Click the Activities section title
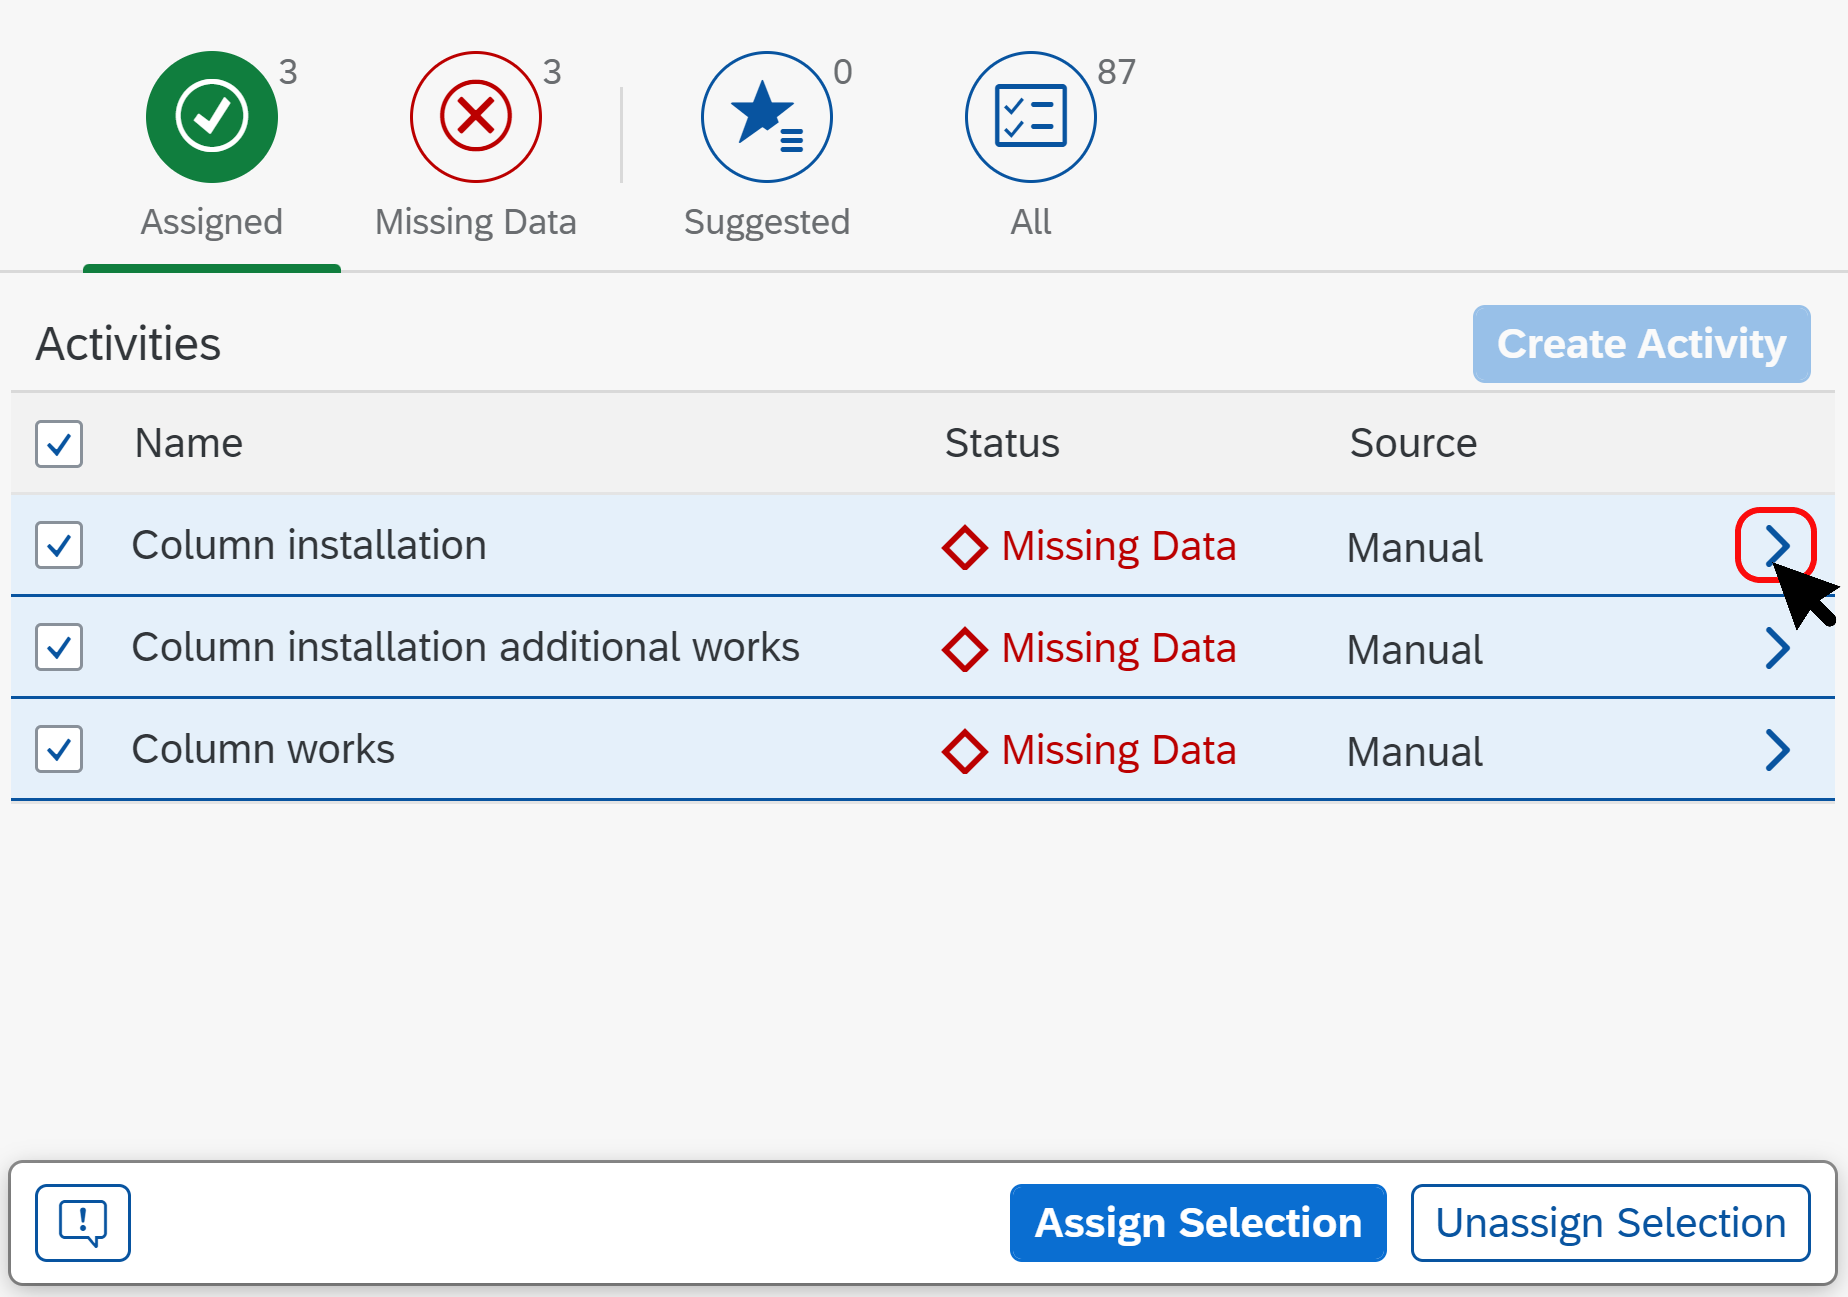Viewport: 1848px width, 1297px height. (128, 344)
